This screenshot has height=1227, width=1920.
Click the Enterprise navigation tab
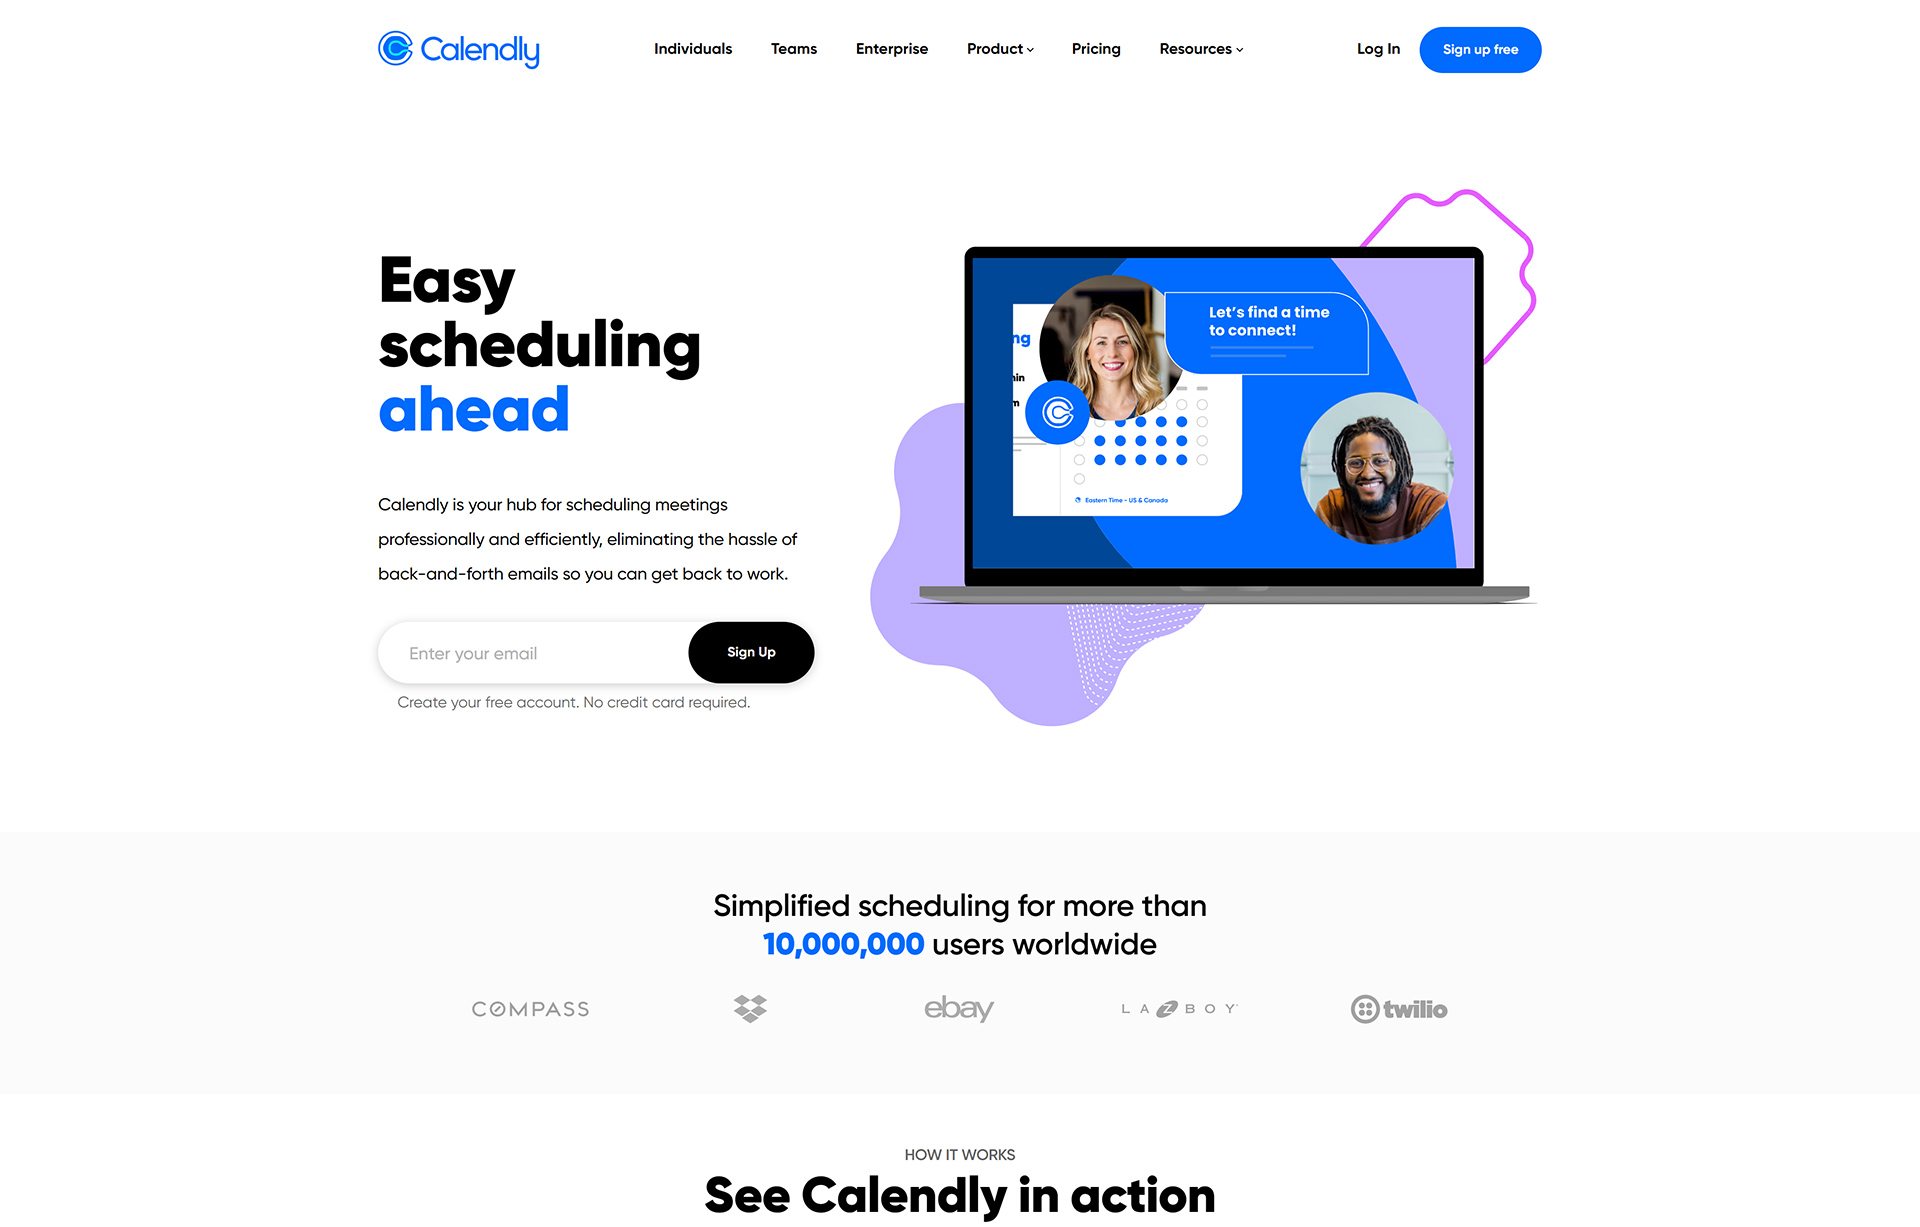pos(891,50)
